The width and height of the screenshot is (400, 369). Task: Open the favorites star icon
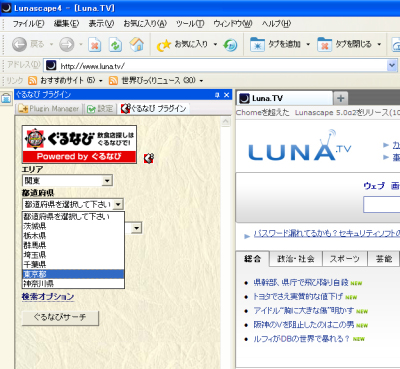coord(164,45)
